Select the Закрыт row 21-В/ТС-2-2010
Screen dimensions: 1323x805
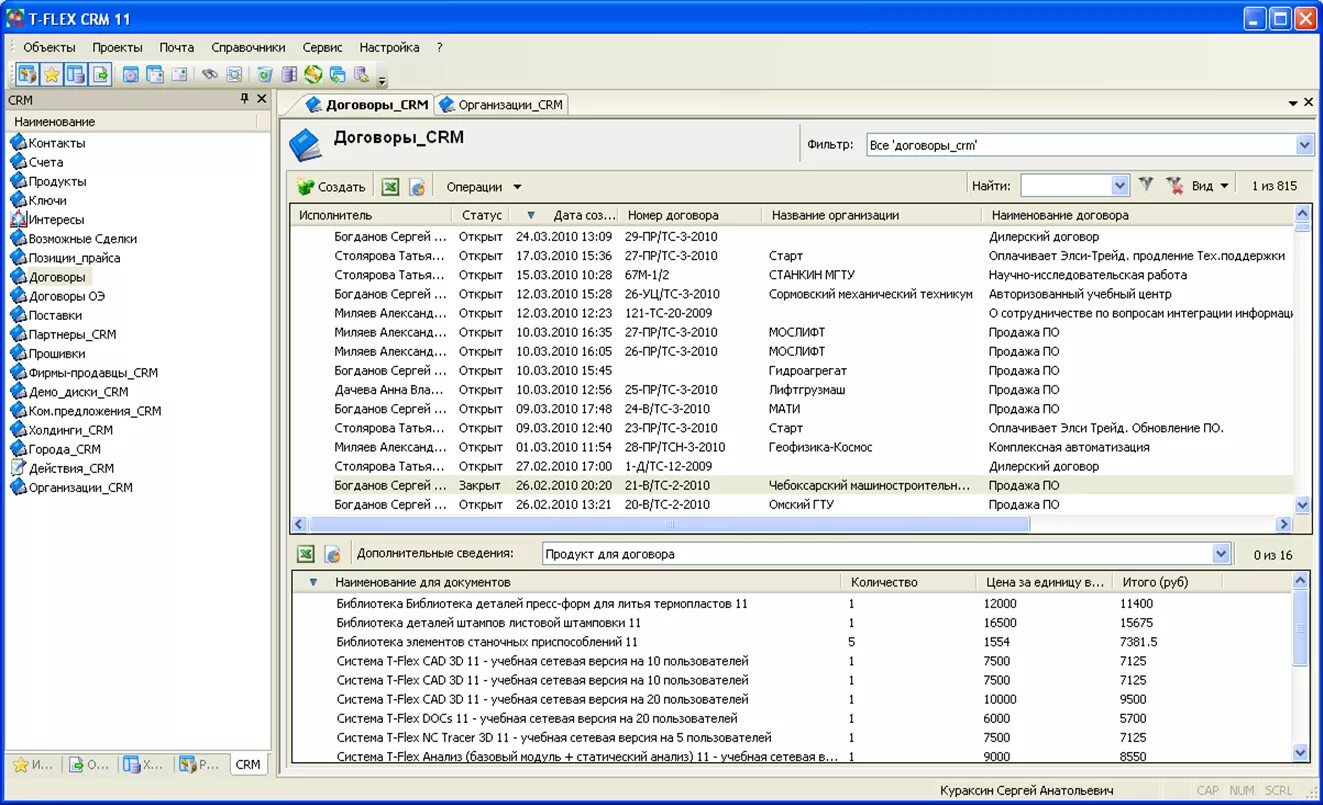[792, 485]
